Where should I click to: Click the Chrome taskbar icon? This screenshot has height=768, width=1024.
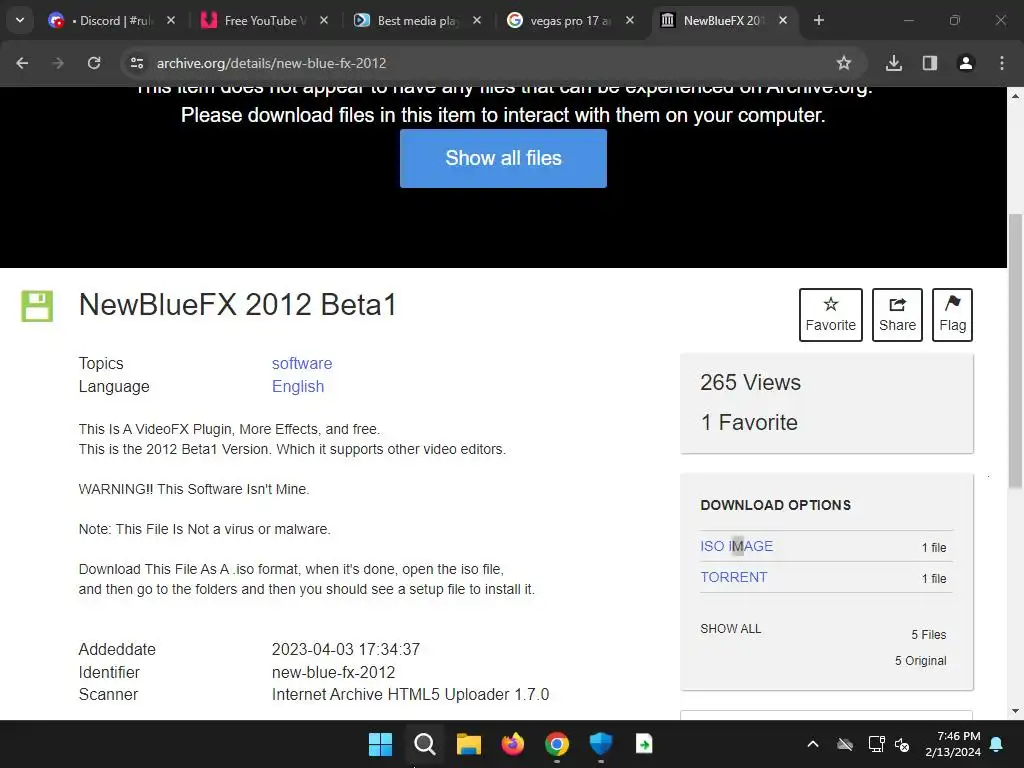556,744
